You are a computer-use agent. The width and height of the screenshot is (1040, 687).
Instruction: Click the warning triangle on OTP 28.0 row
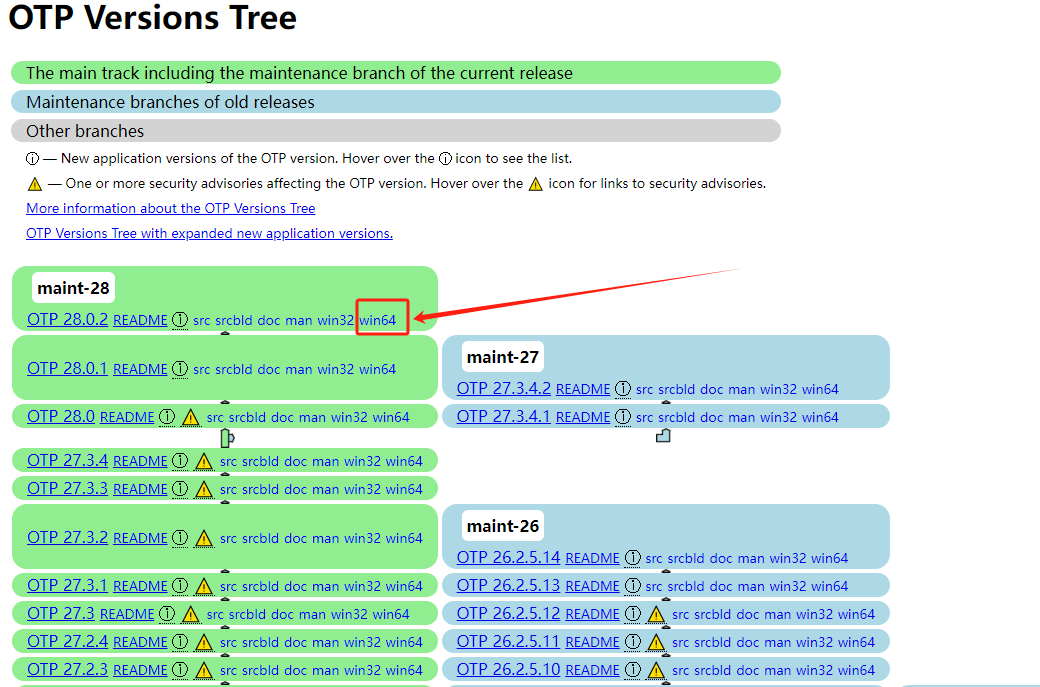point(192,417)
